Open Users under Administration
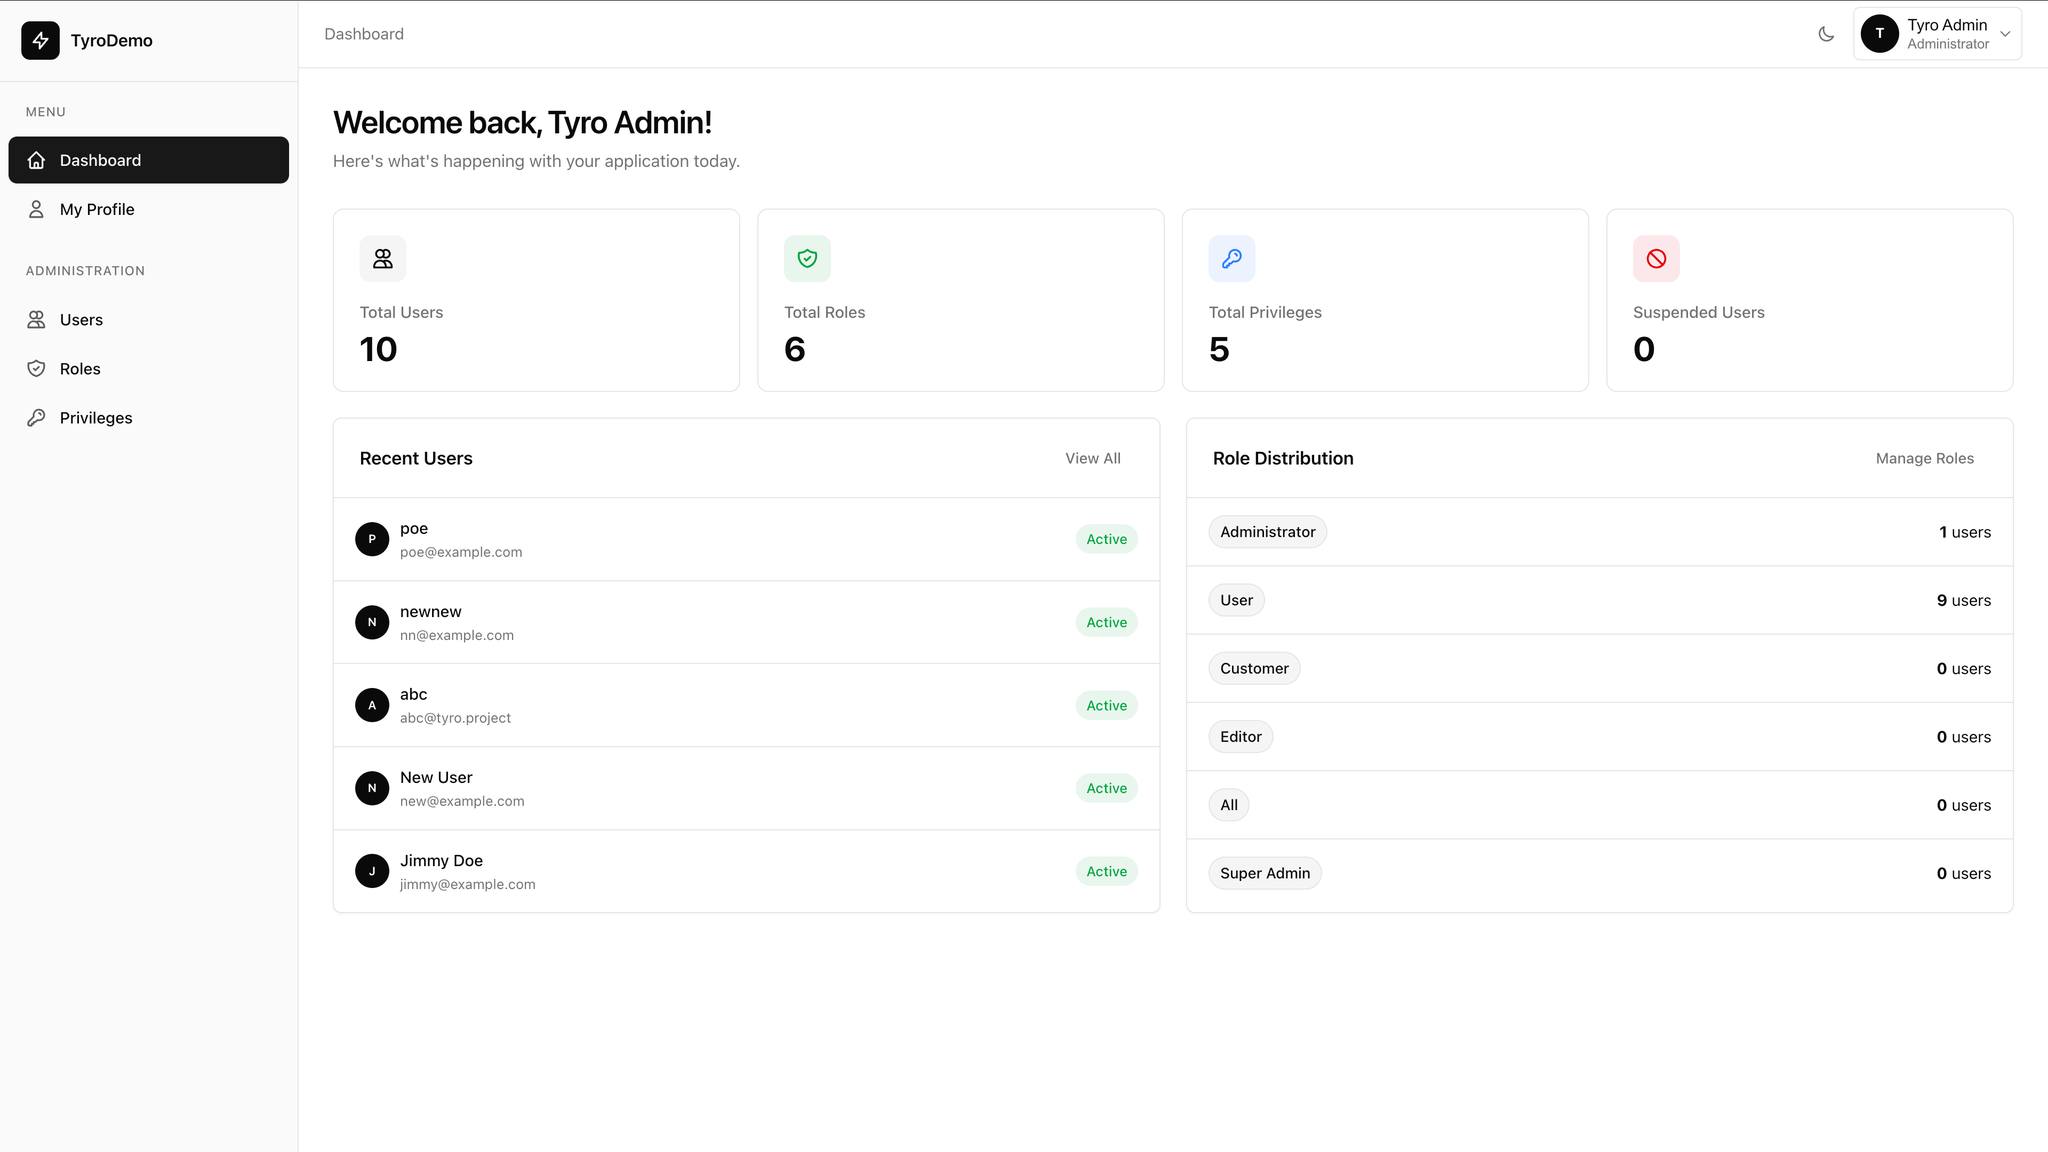This screenshot has width=2048, height=1152. click(x=149, y=320)
